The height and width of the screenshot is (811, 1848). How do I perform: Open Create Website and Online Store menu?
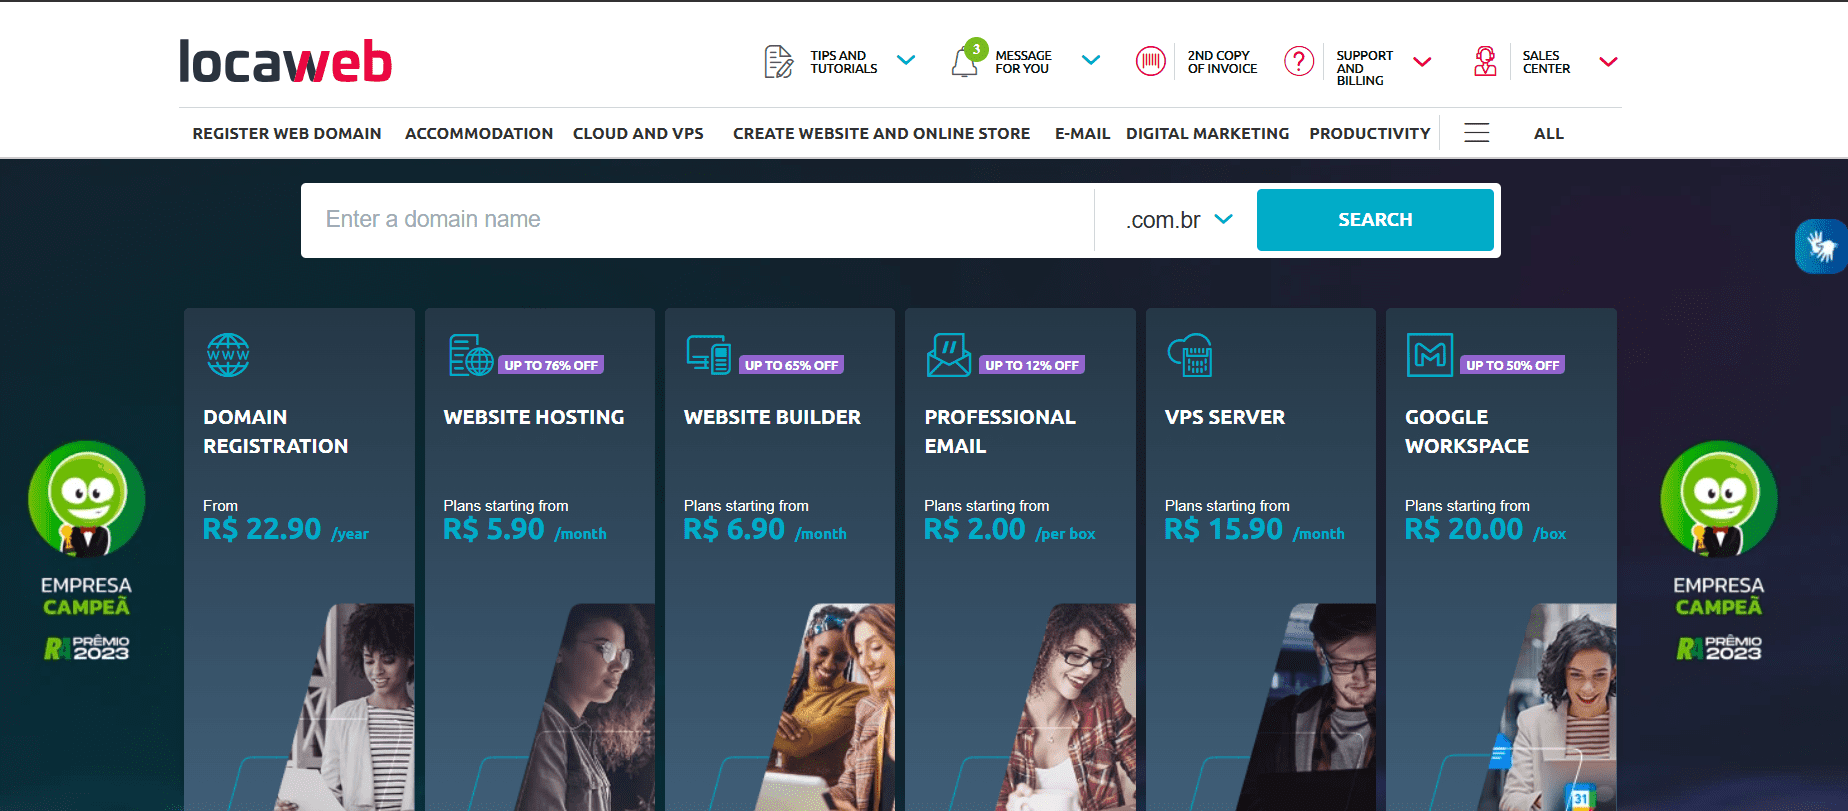(881, 133)
